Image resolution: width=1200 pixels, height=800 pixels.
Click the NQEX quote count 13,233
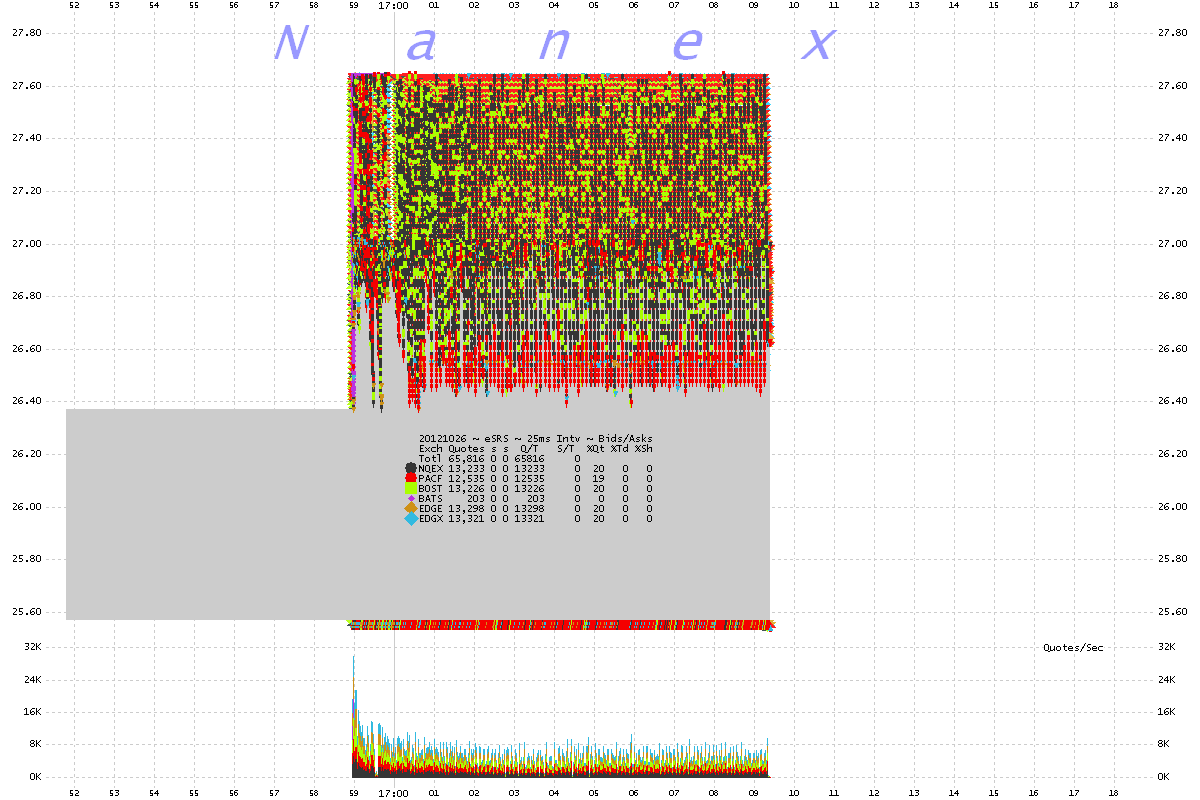466,468
